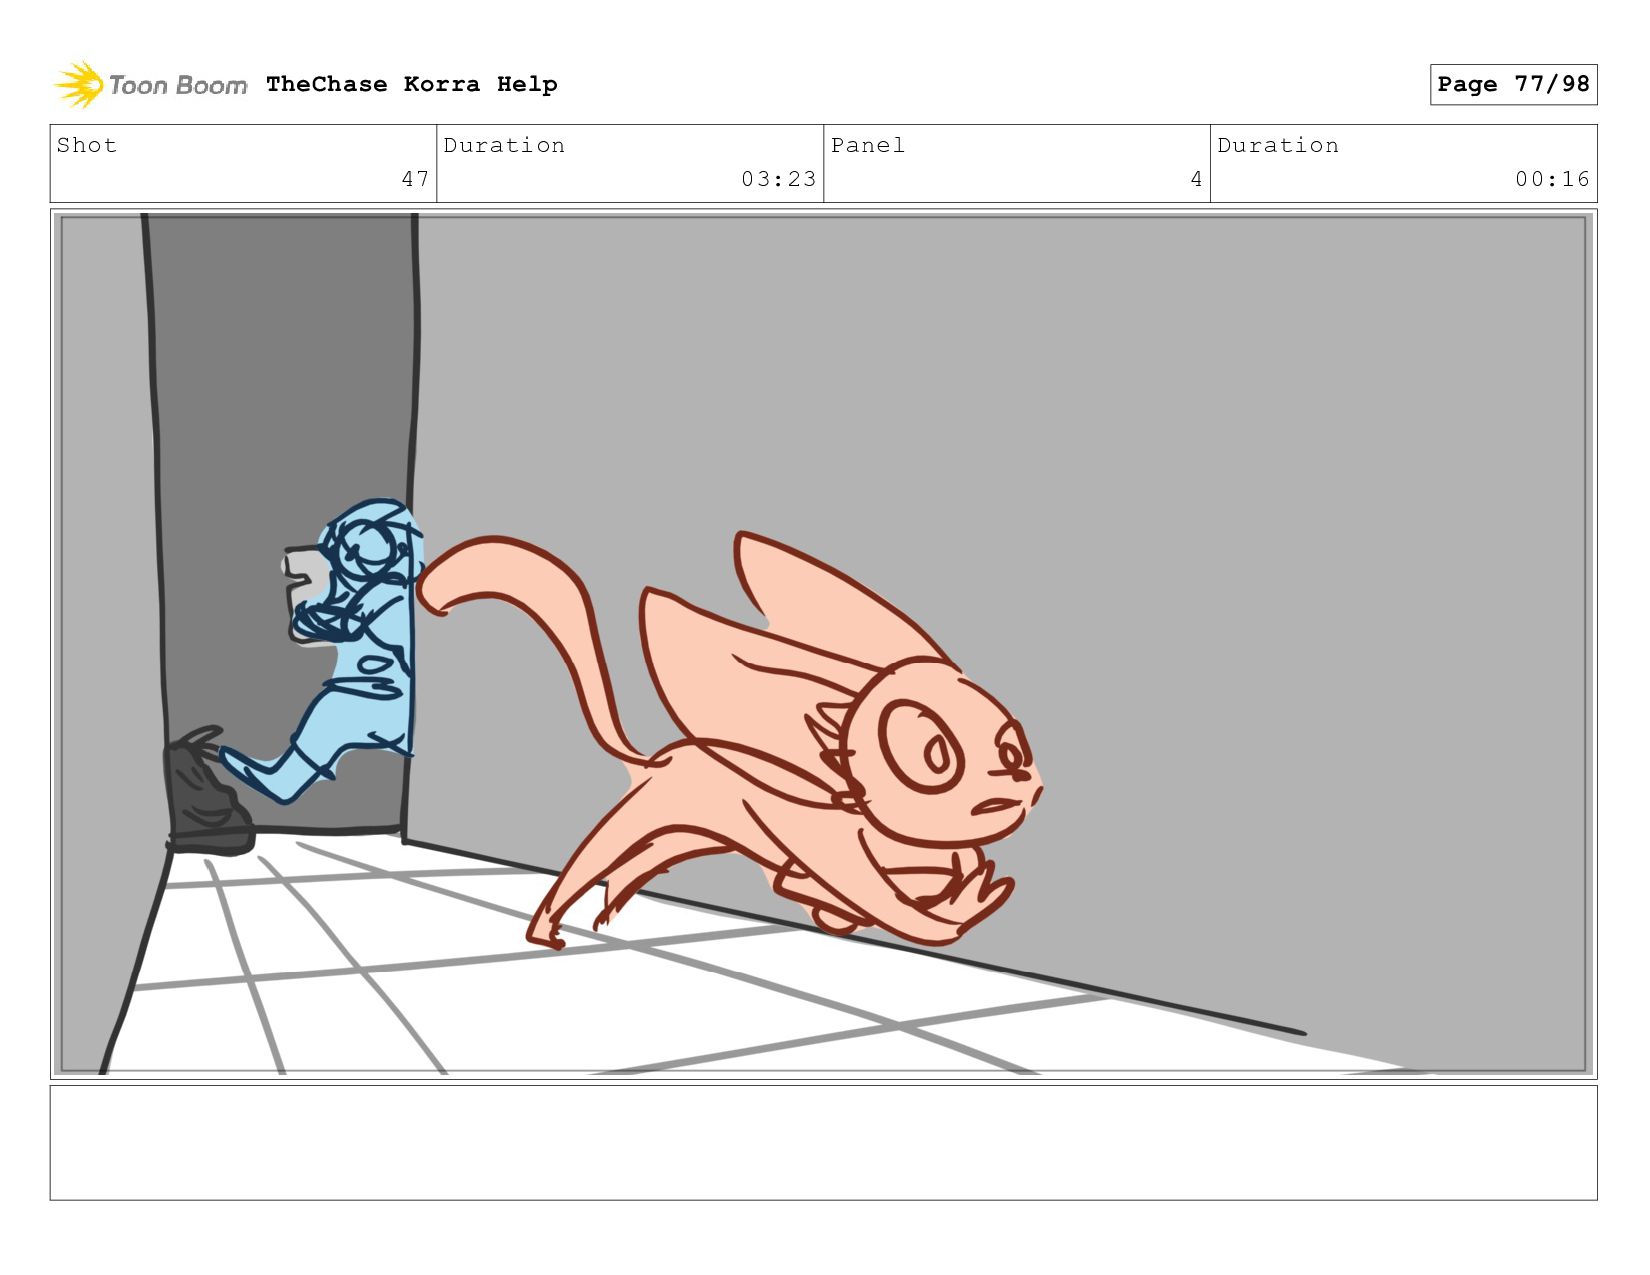Click the empty notes box below panel
The height and width of the screenshot is (1275, 1650).
point(823,1143)
